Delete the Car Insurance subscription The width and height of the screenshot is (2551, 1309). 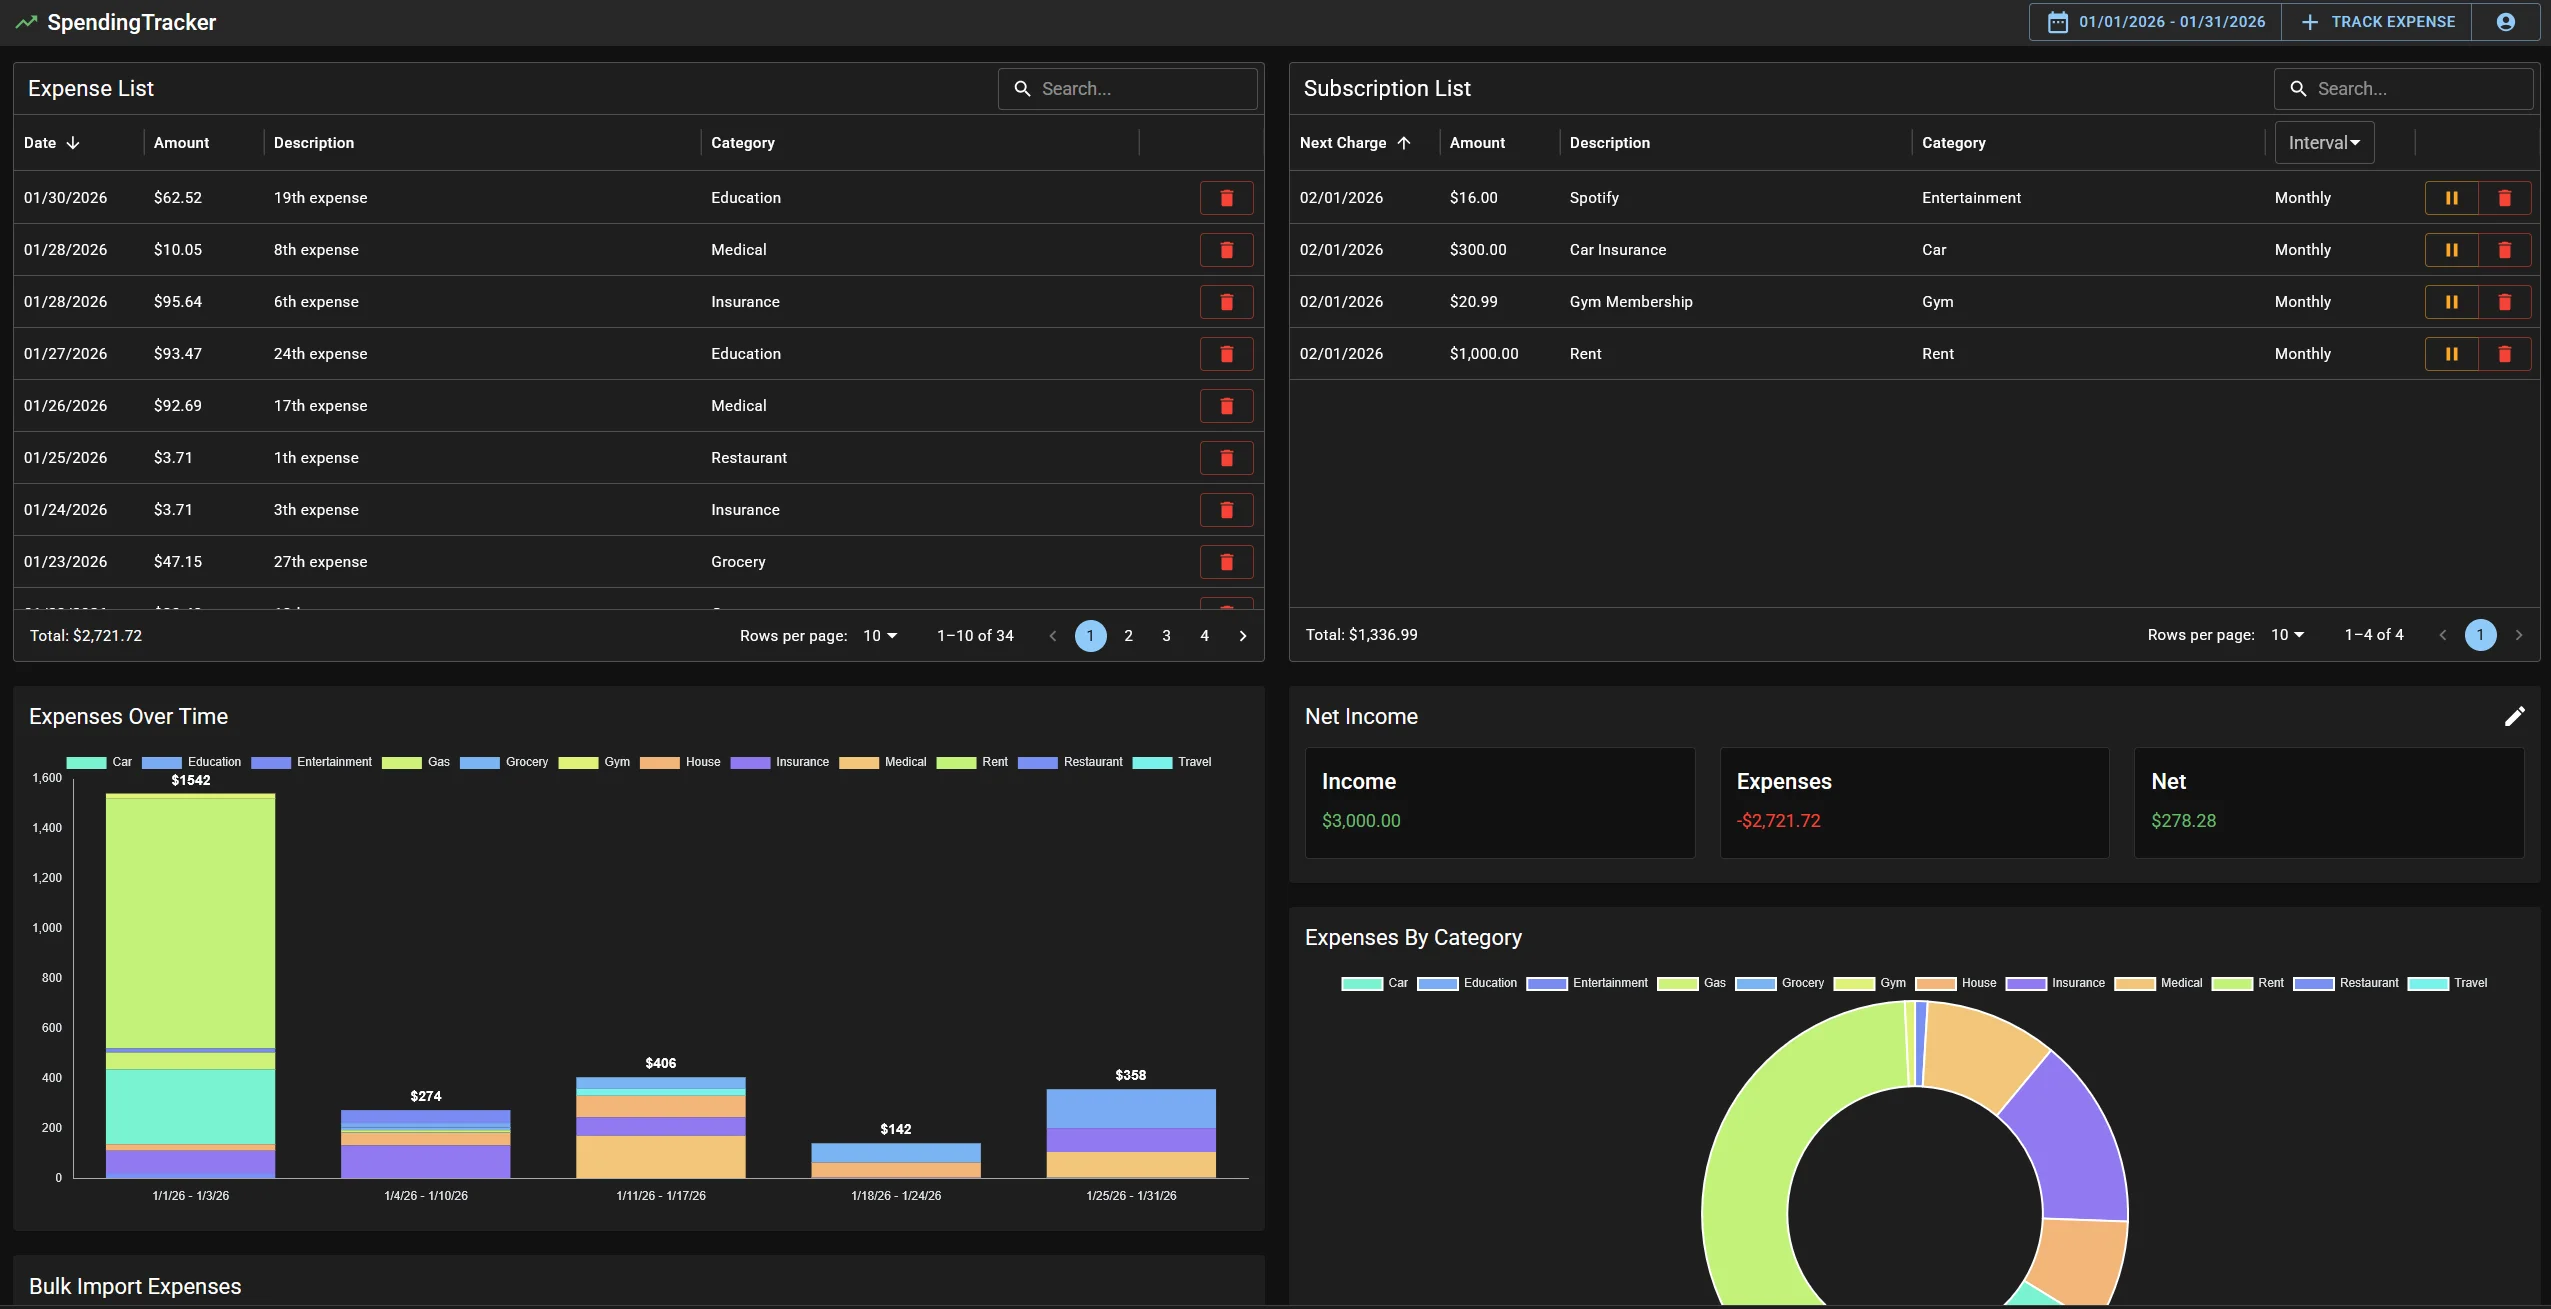pyautogui.click(x=2504, y=250)
